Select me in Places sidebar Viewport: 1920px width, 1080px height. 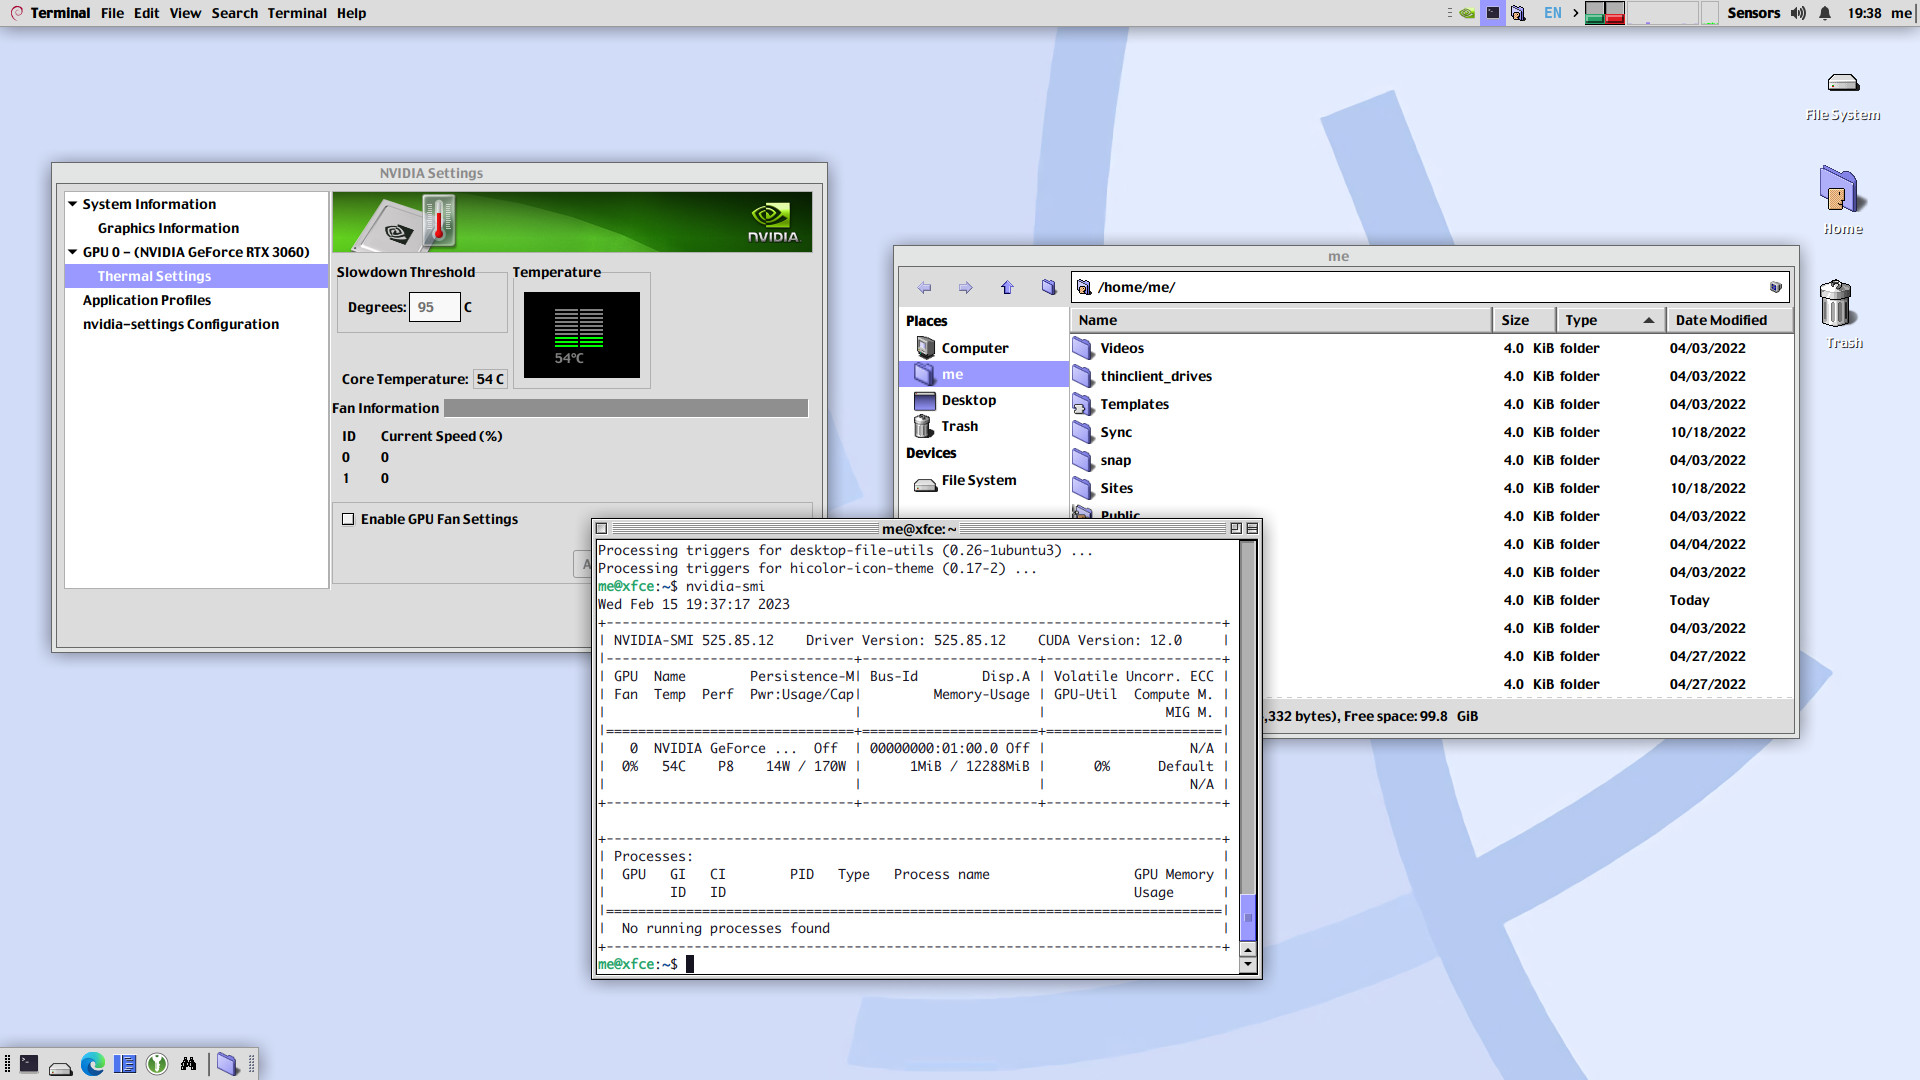click(984, 374)
